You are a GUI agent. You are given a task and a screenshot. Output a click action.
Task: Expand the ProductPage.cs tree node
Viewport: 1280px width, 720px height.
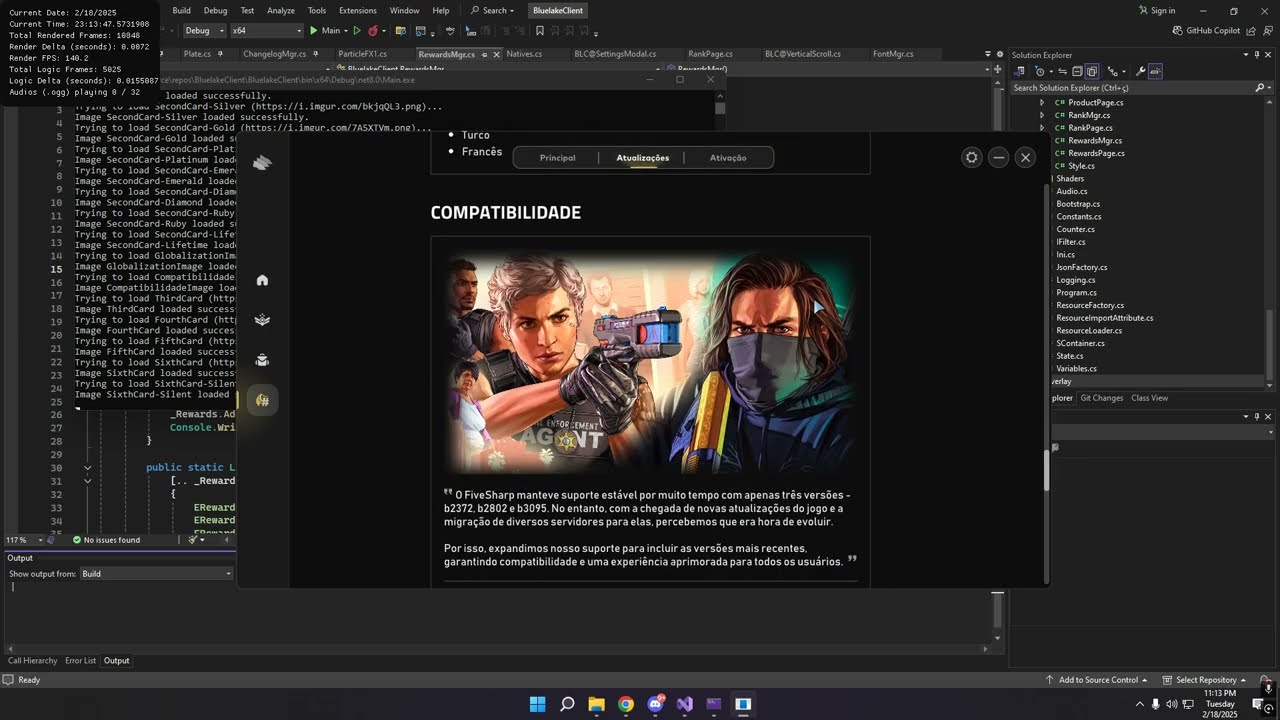point(1042,103)
